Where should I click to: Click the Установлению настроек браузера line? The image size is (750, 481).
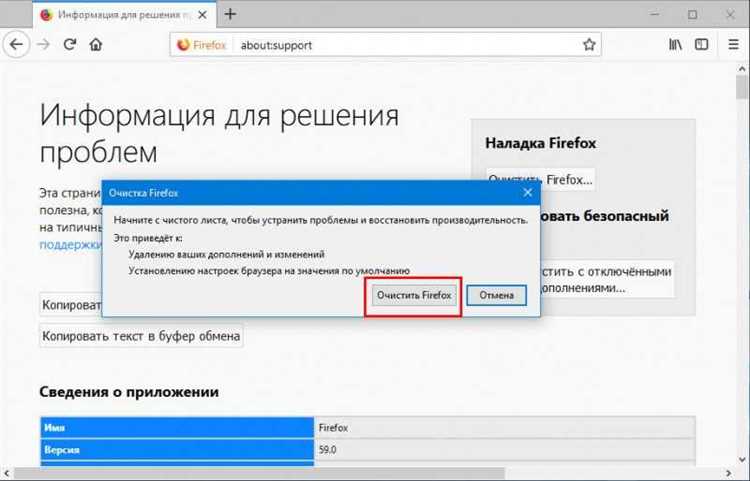[269, 271]
